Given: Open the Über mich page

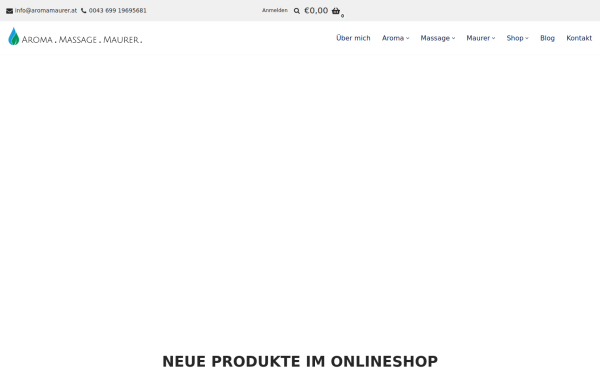Looking at the screenshot, I should 353,38.
